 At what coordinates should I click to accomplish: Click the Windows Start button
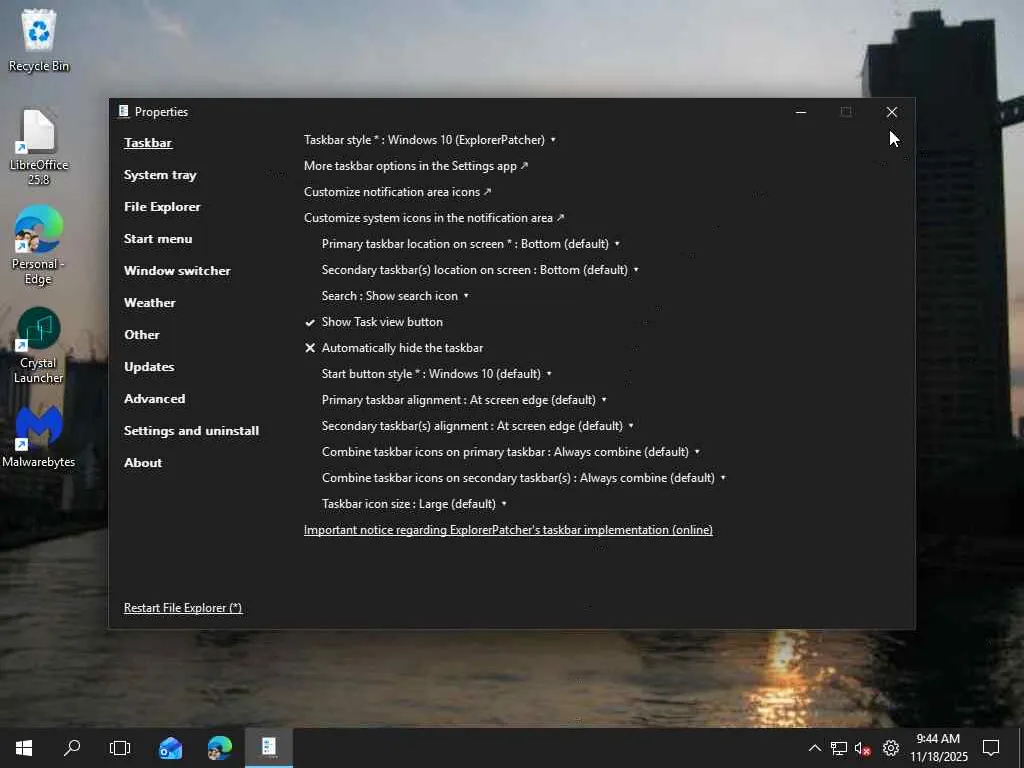24,748
